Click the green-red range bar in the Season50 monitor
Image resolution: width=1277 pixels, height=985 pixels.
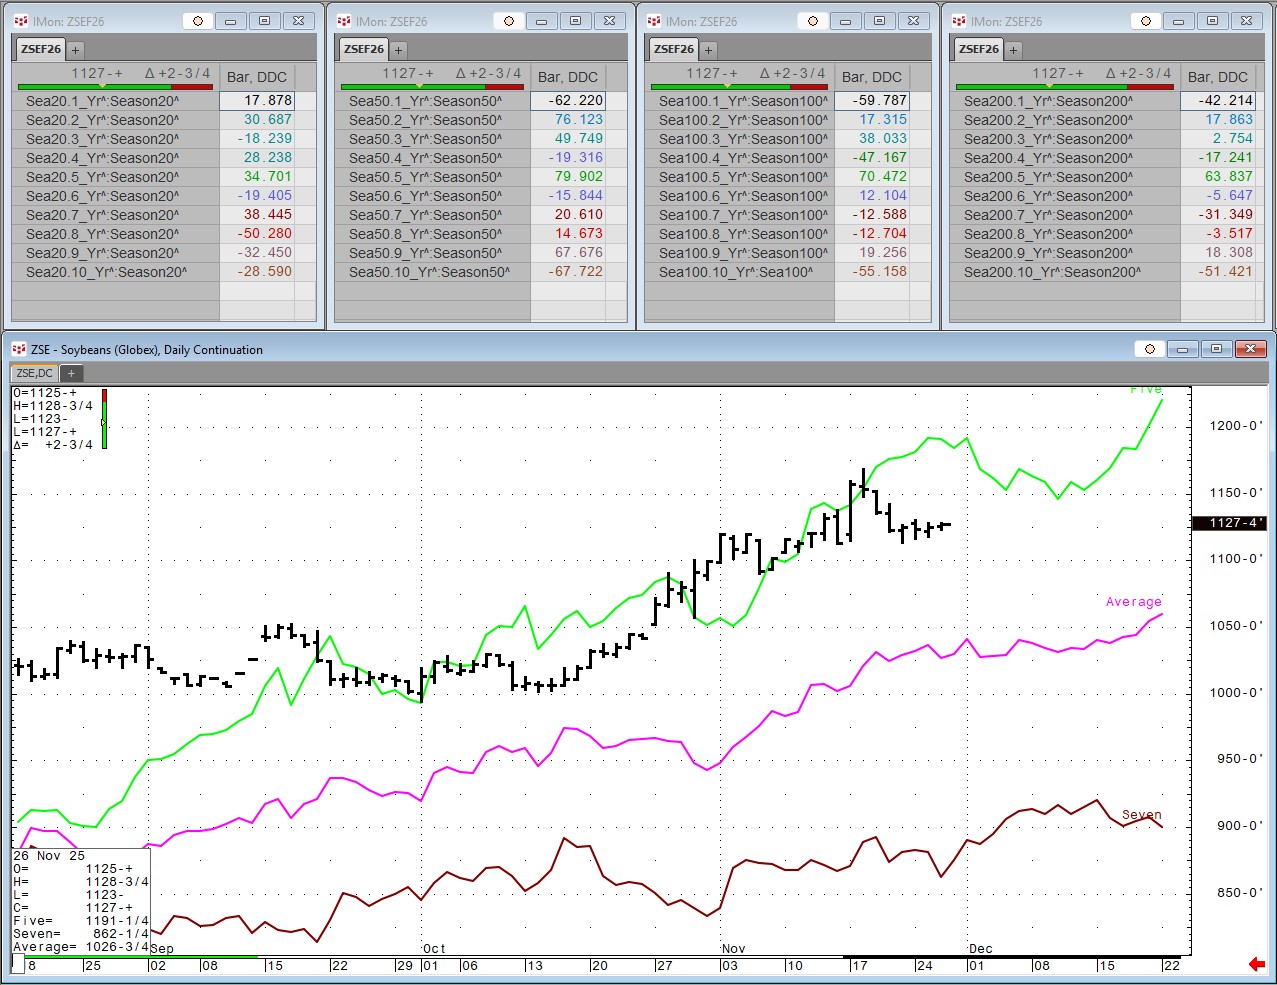(x=431, y=87)
